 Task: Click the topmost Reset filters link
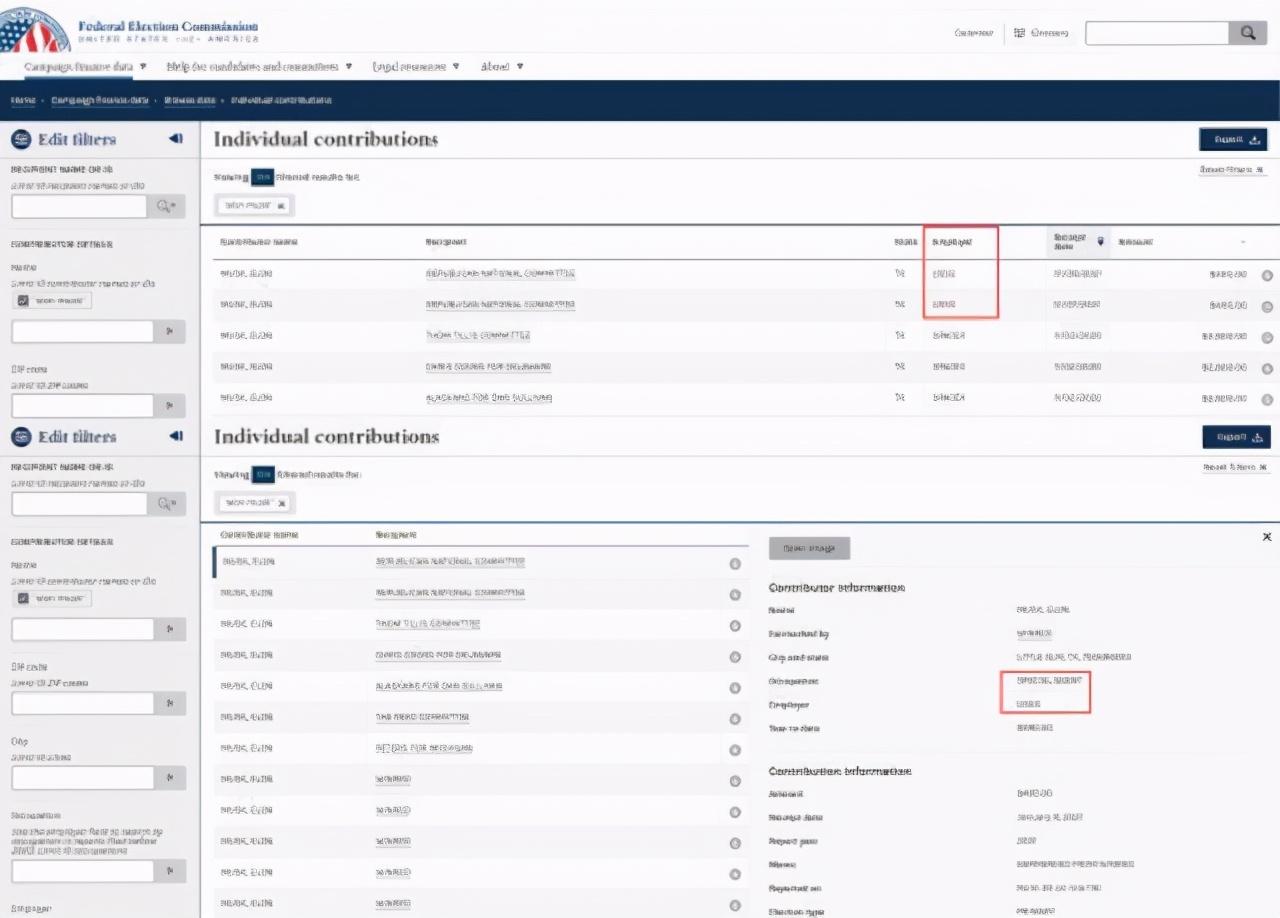pos(1233,170)
